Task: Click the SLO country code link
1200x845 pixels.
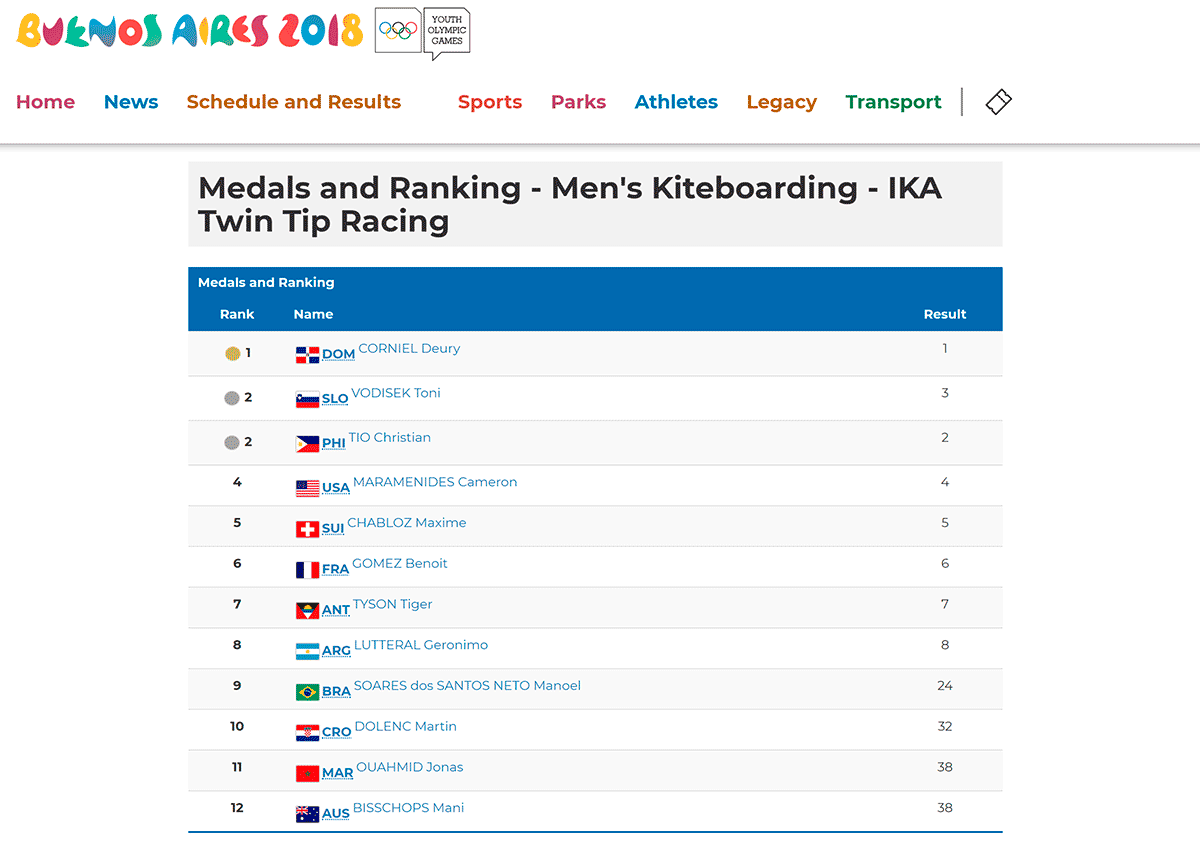Action: 335,399
